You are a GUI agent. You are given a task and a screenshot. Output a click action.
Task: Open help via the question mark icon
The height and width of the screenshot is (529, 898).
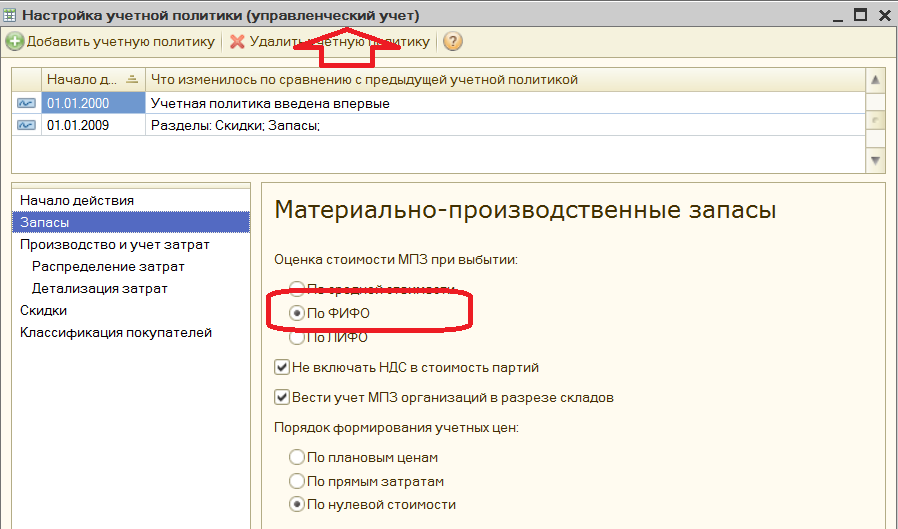(452, 41)
